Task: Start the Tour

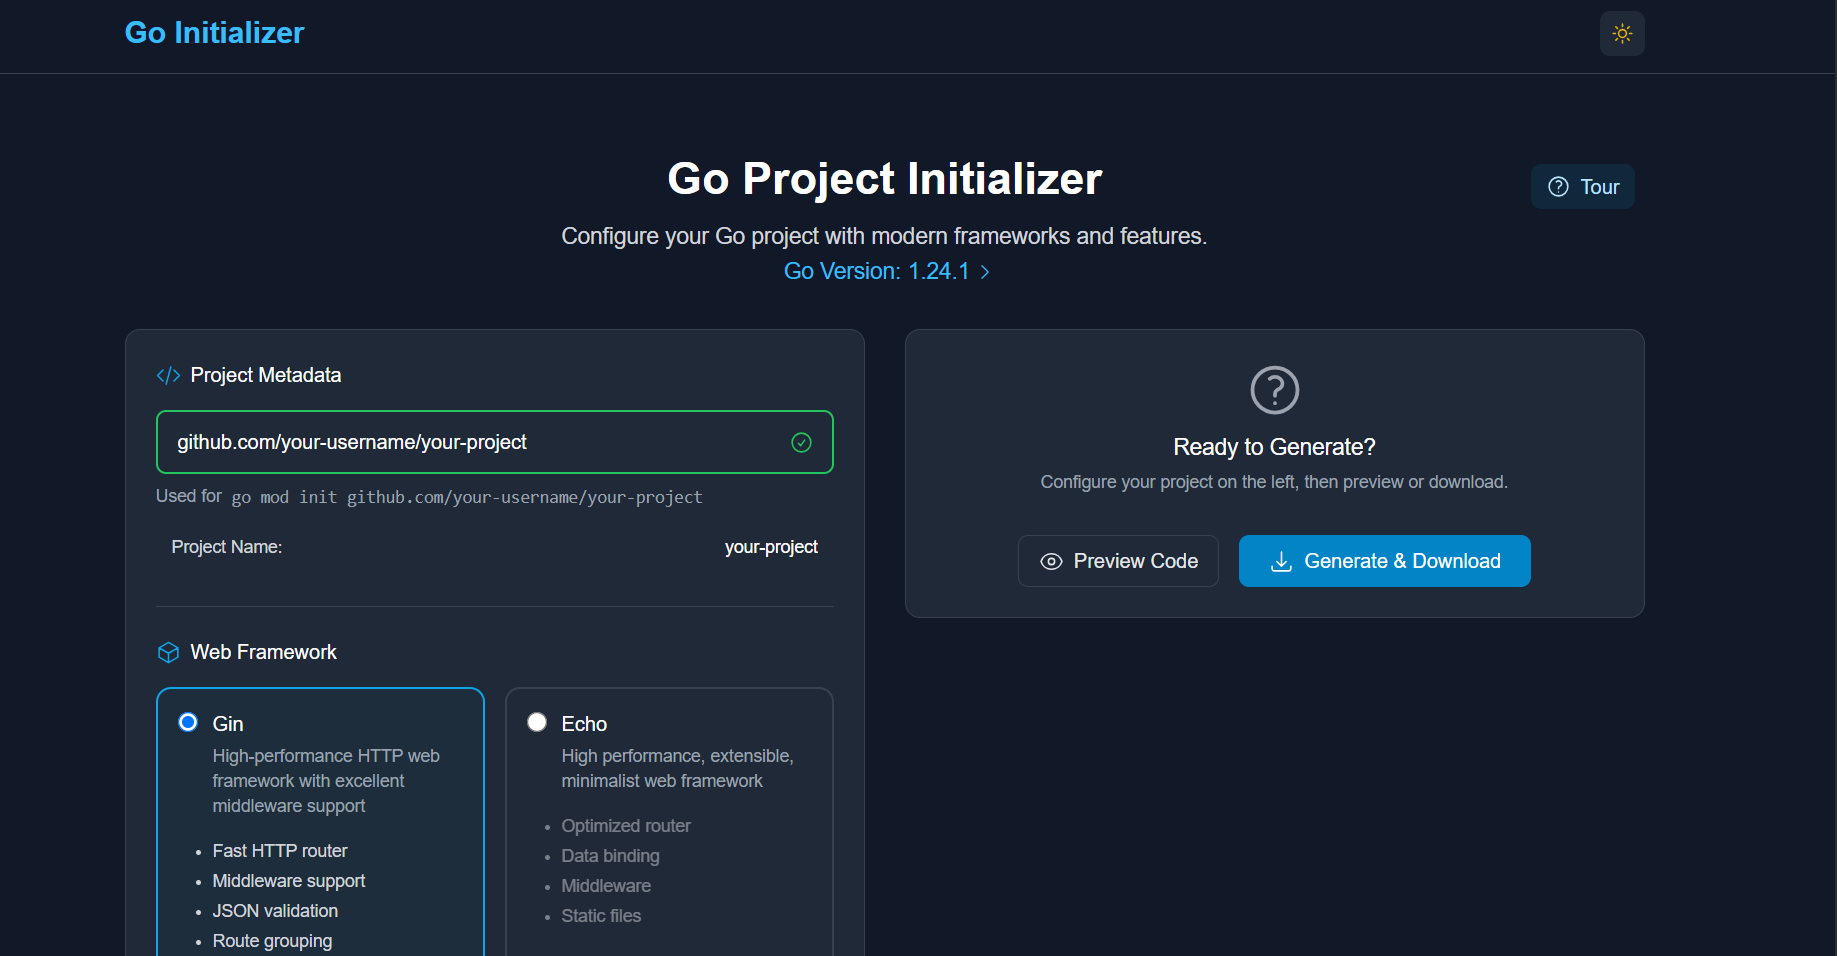Action: coord(1582,186)
